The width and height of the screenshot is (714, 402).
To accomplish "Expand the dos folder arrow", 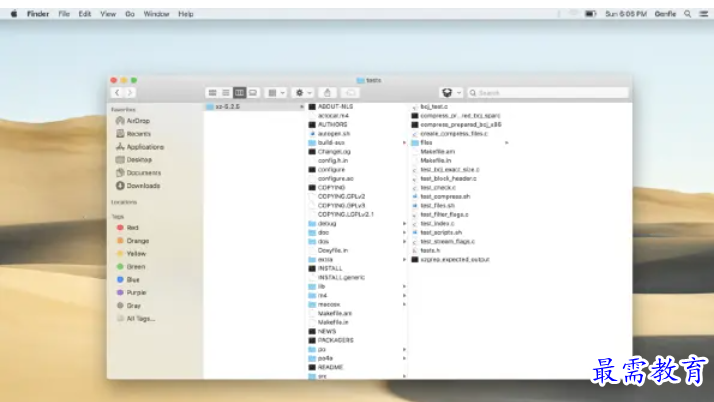I will click(404, 241).
